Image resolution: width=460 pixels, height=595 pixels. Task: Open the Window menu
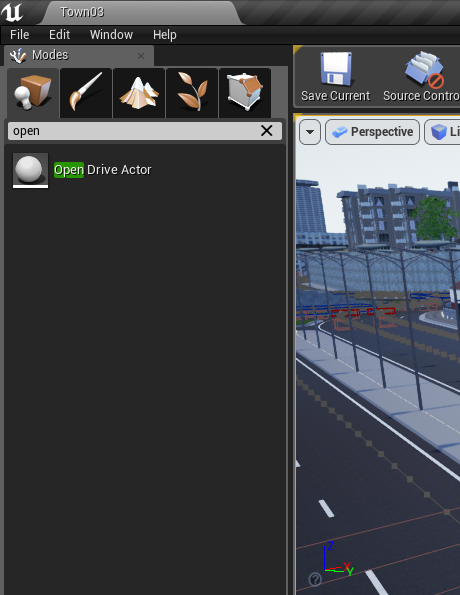[111, 35]
